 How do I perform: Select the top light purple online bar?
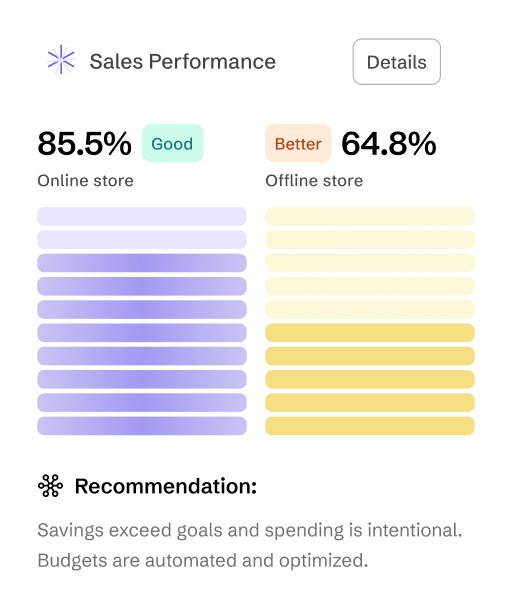pos(142,217)
